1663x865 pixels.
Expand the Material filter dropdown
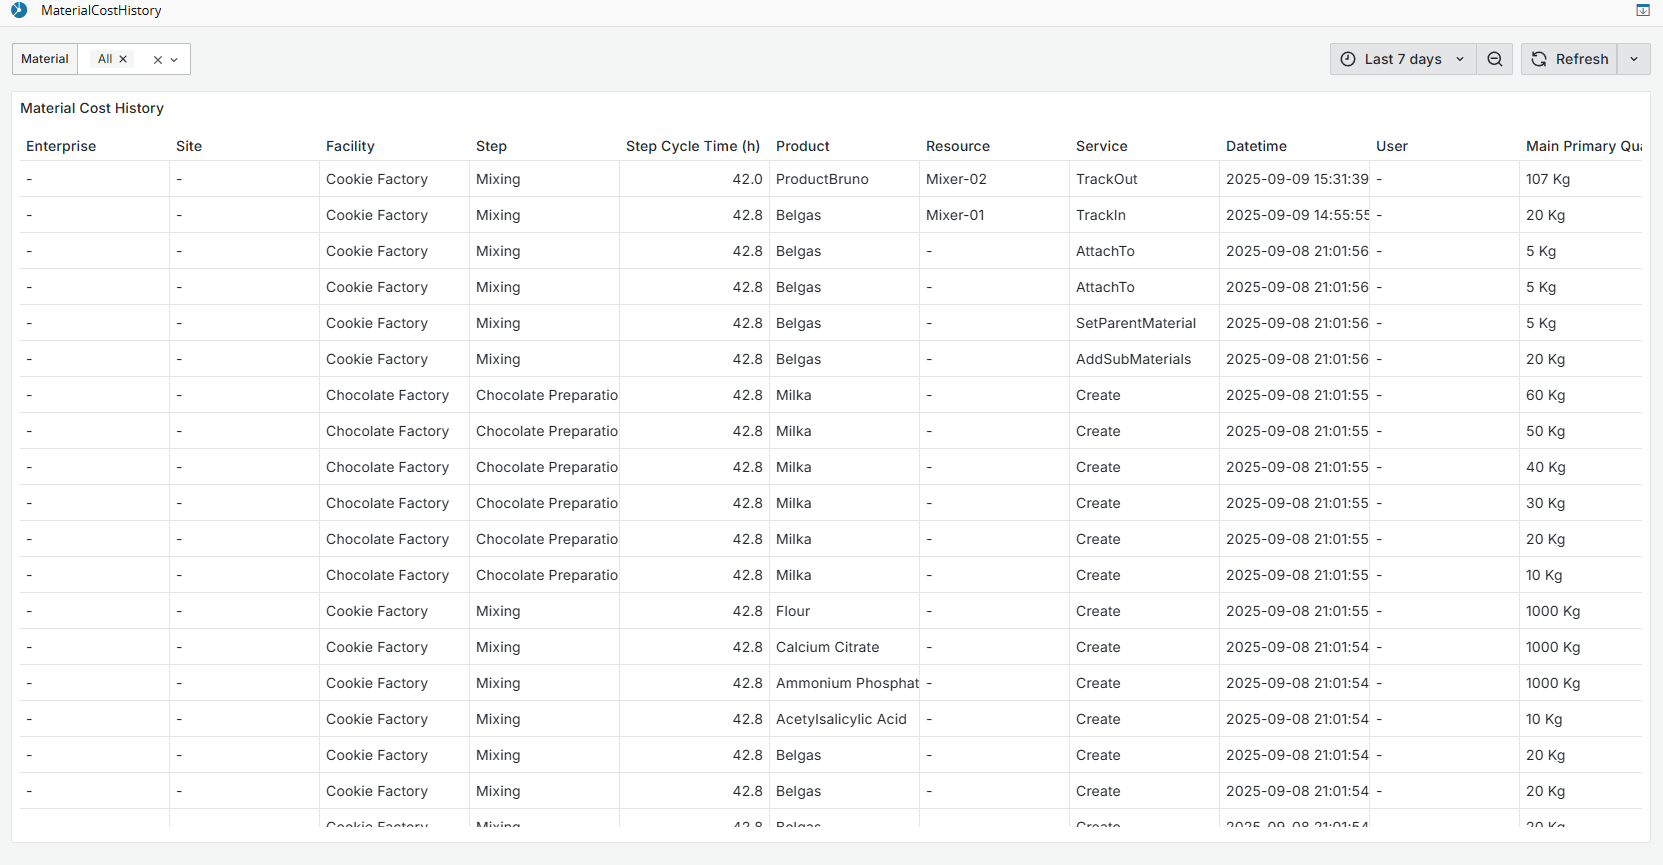(x=174, y=60)
